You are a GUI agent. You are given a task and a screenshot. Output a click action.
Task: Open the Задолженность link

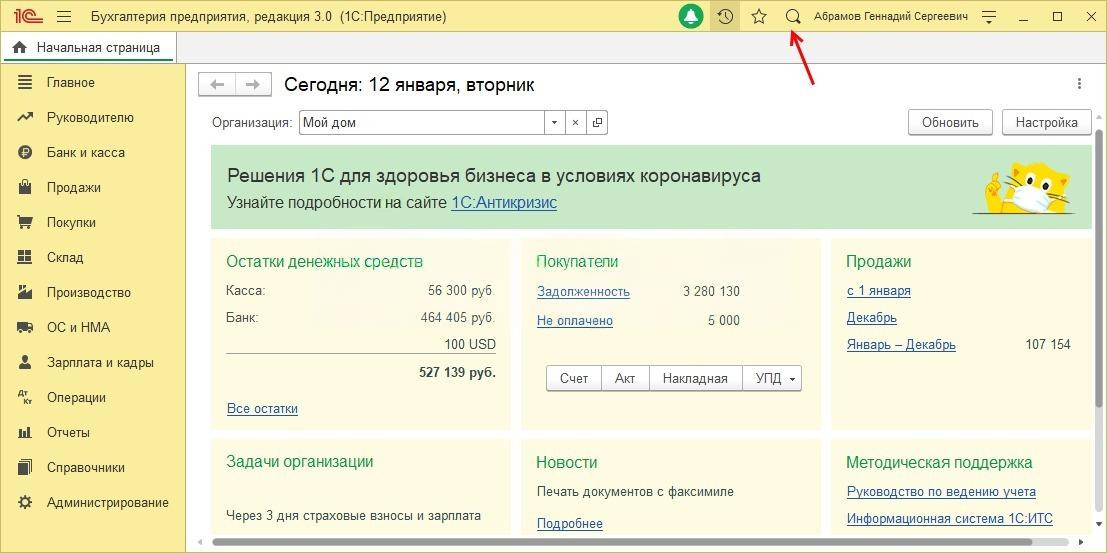pos(583,291)
